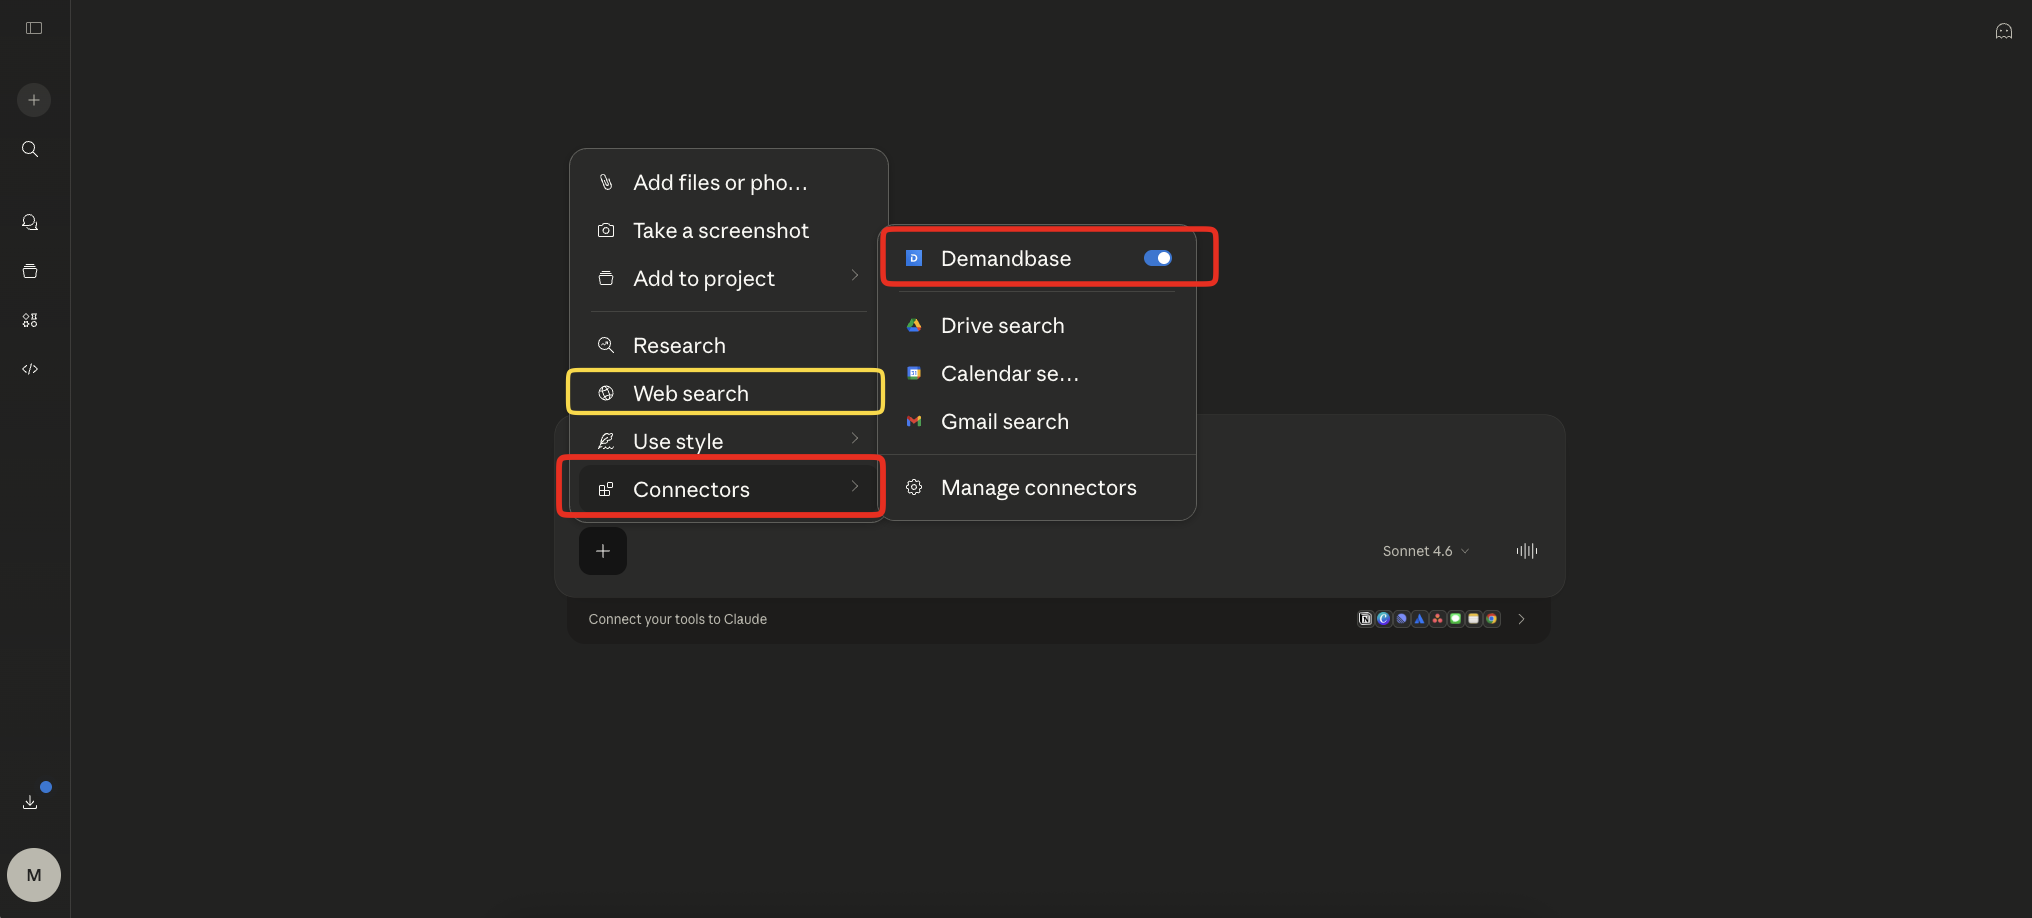The height and width of the screenshot is (918, 2032).
Task: Click the Gmail icon
Action: (914, 421)
